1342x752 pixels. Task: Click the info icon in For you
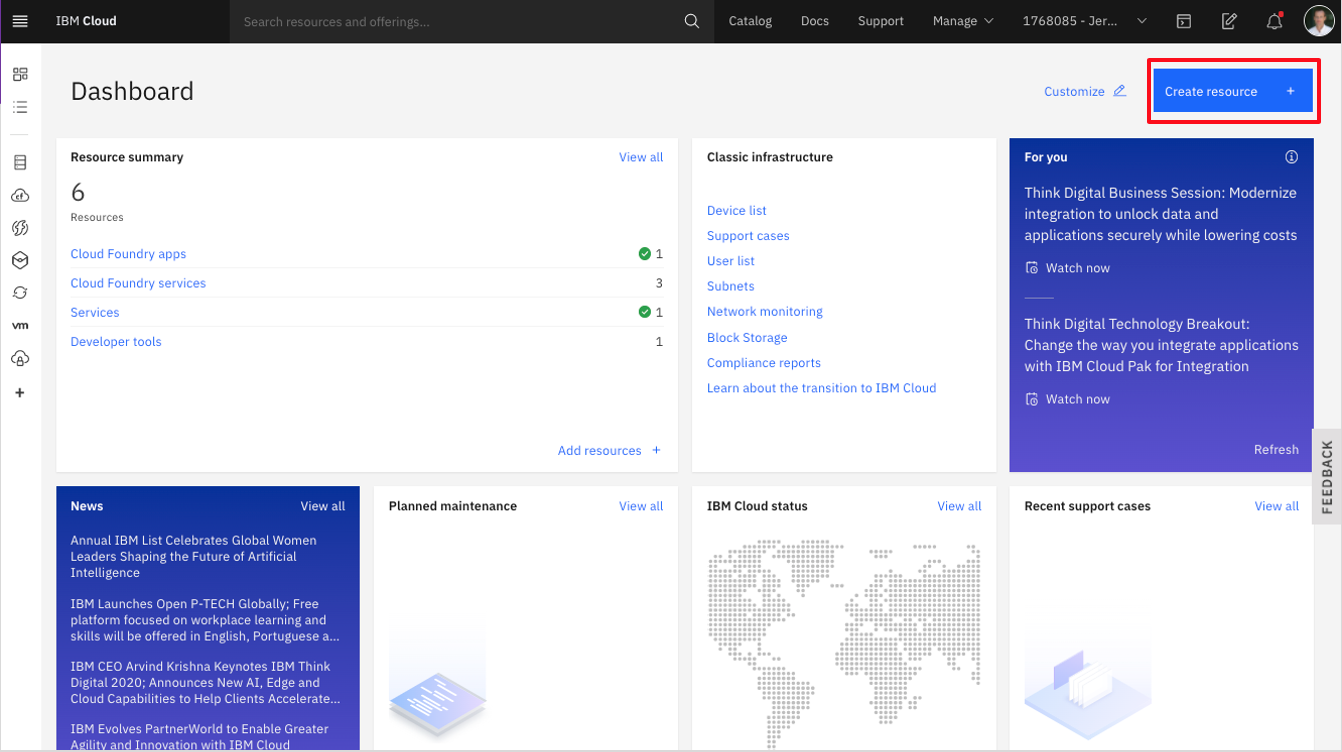[x=1291, y=157]
